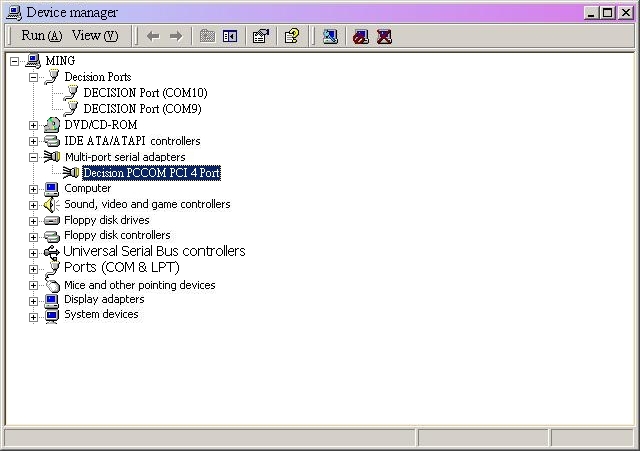Click the Disable device toolbar icon
Screen dimensions: 640x451
(x=361, y=36)
